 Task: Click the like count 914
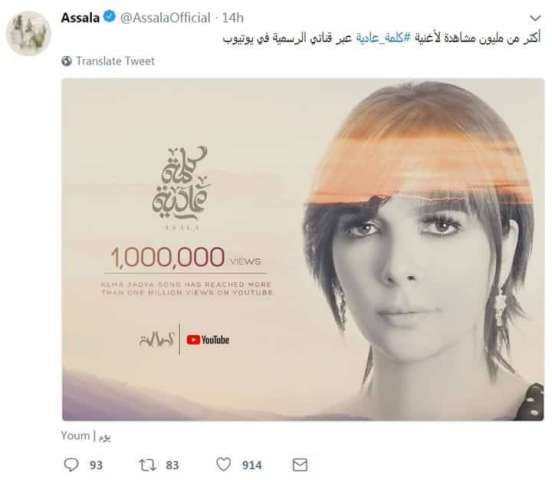[x=252, y=465]
